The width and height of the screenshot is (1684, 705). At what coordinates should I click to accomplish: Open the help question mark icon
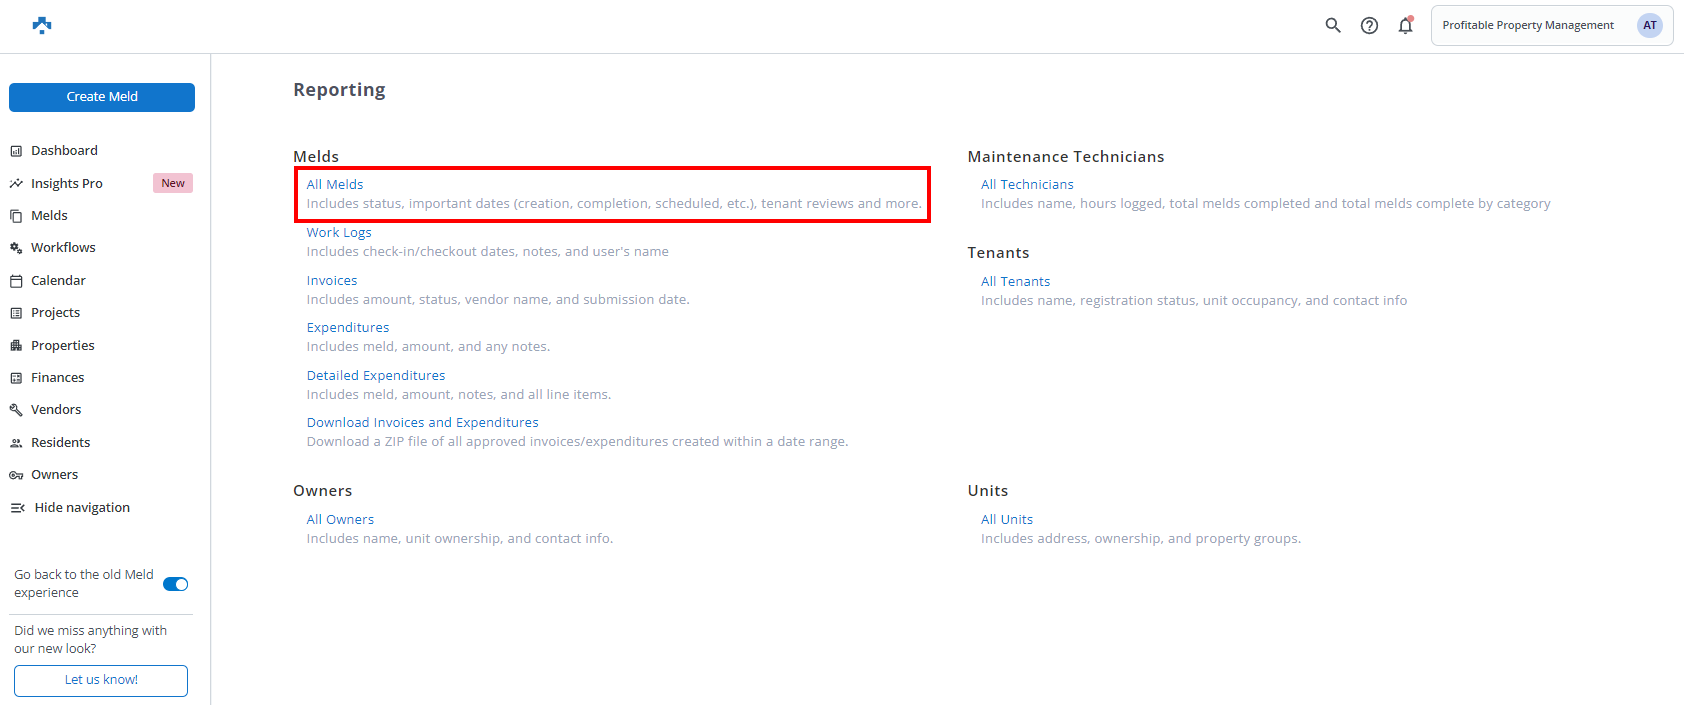tap(1369, 26)
